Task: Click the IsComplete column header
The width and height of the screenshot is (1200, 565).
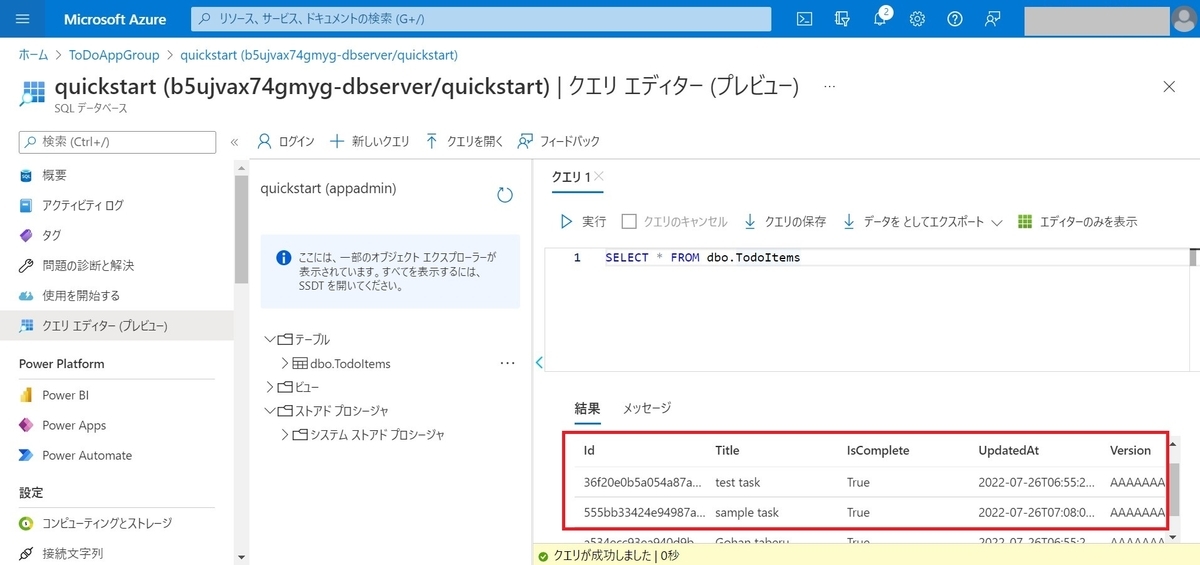Action: pos(878,451)
